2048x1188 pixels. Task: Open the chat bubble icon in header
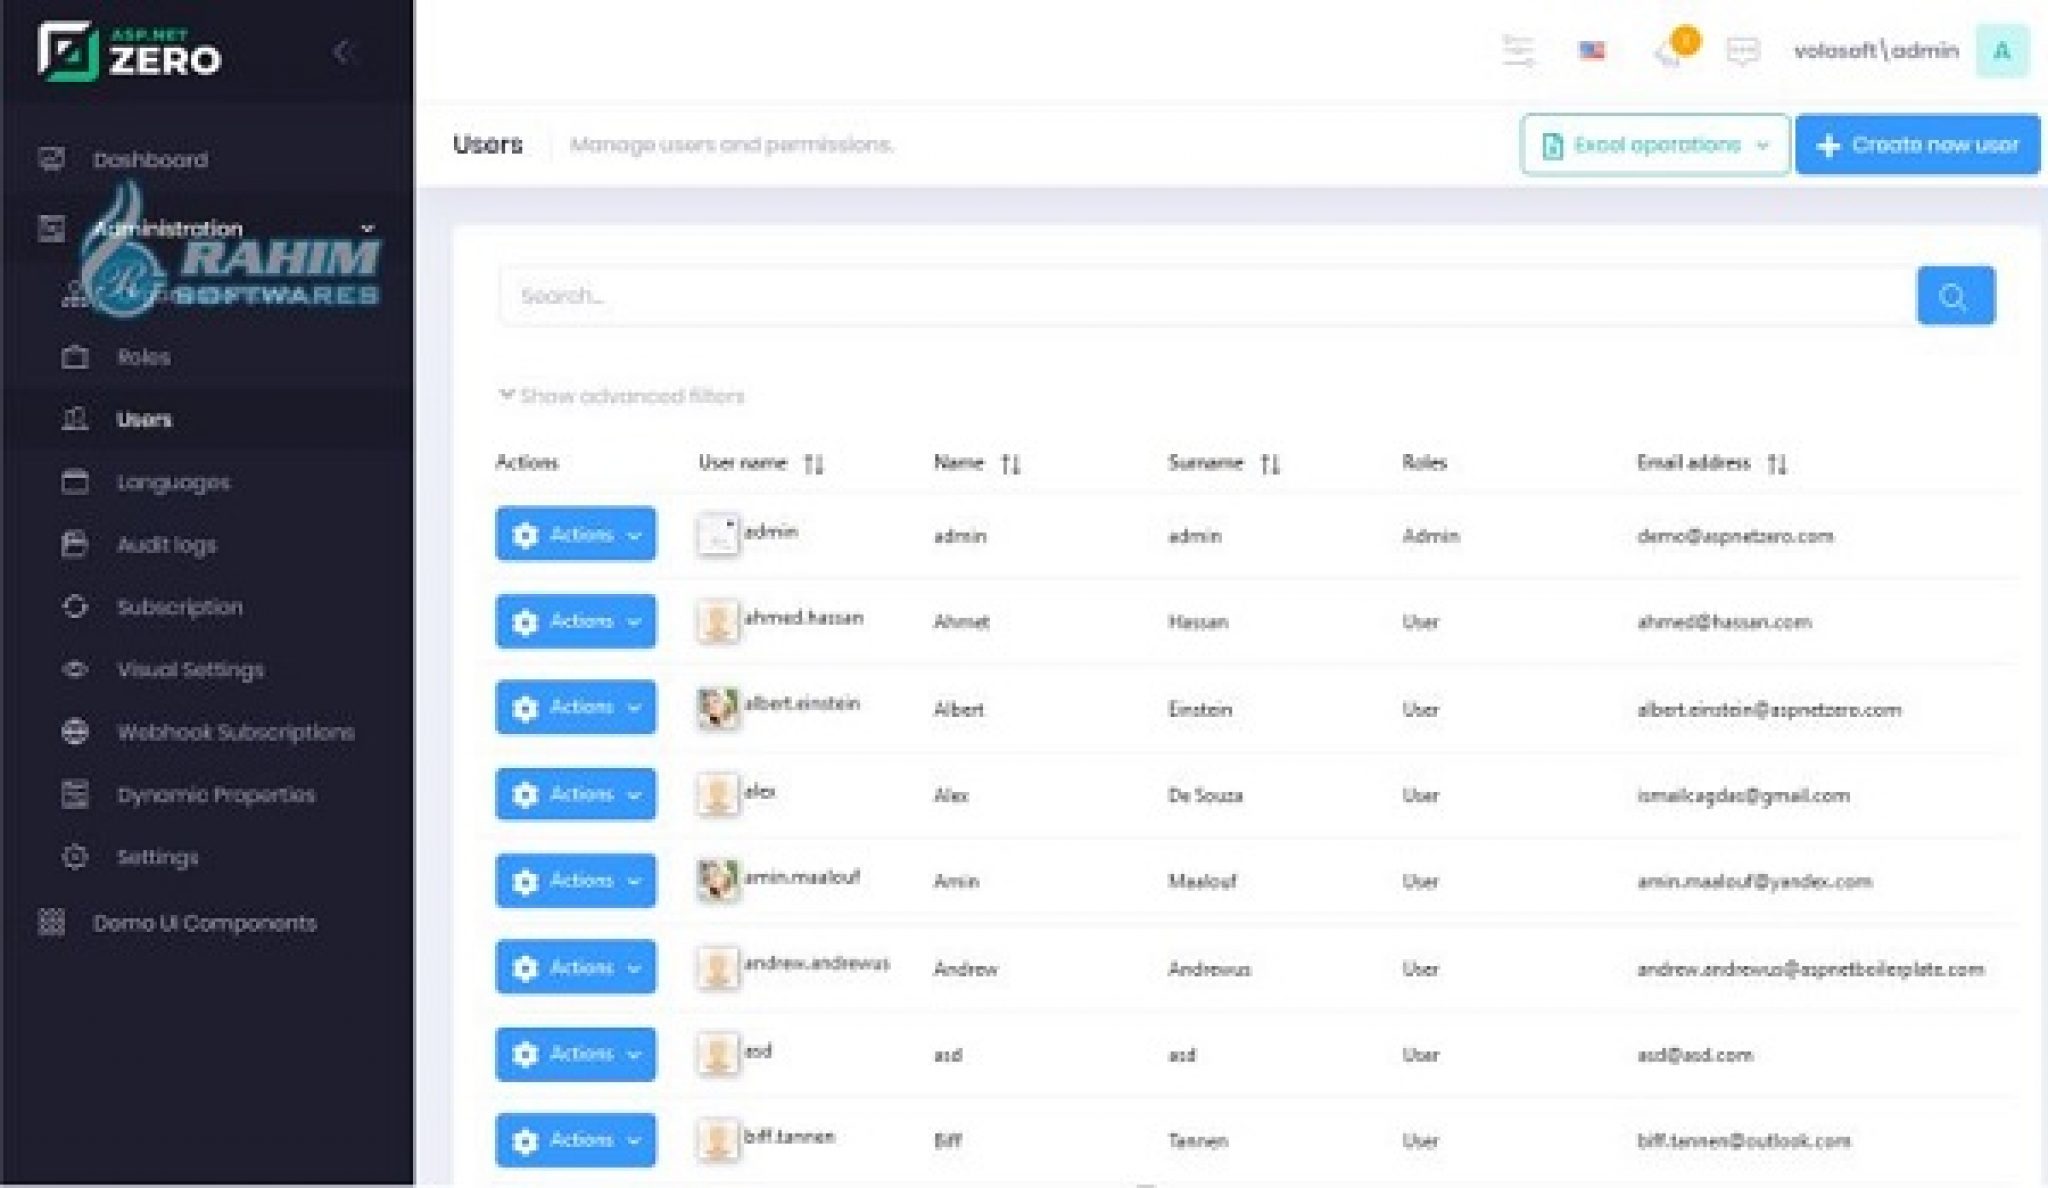click(x=1742, y=50)
